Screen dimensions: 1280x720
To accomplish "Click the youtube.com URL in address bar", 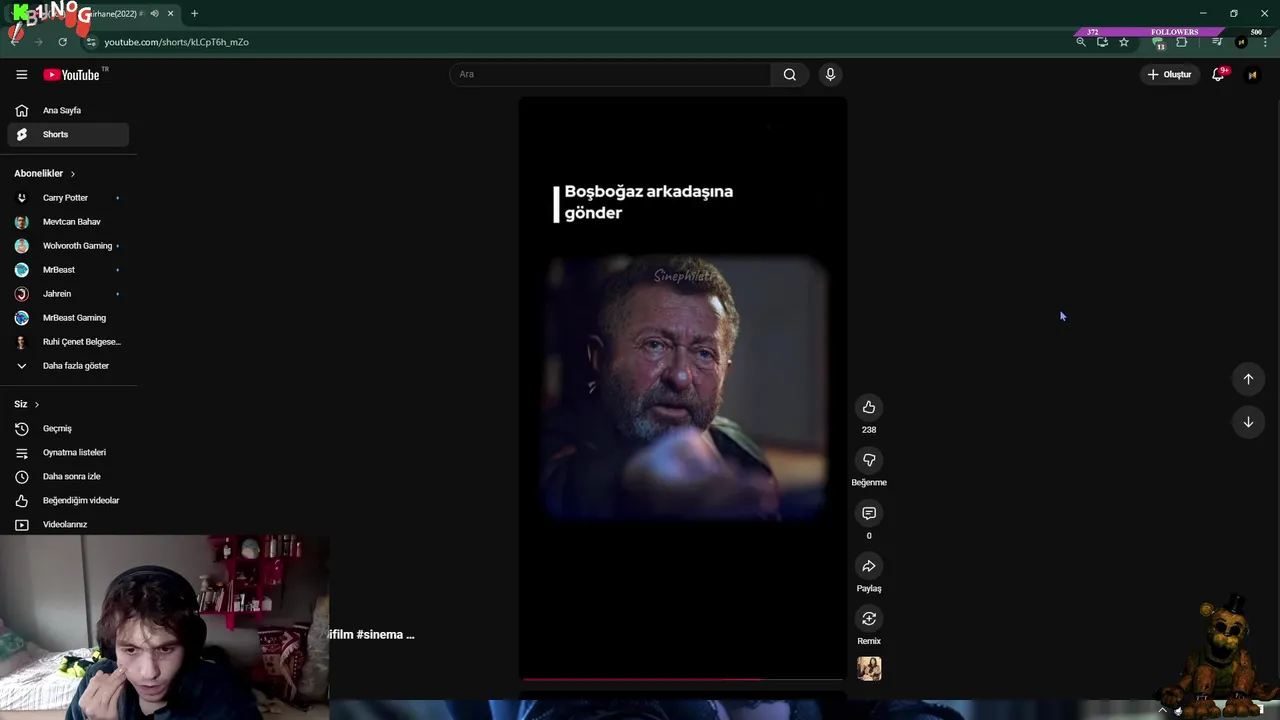I will pyautogui.click(x=176, y=42).
